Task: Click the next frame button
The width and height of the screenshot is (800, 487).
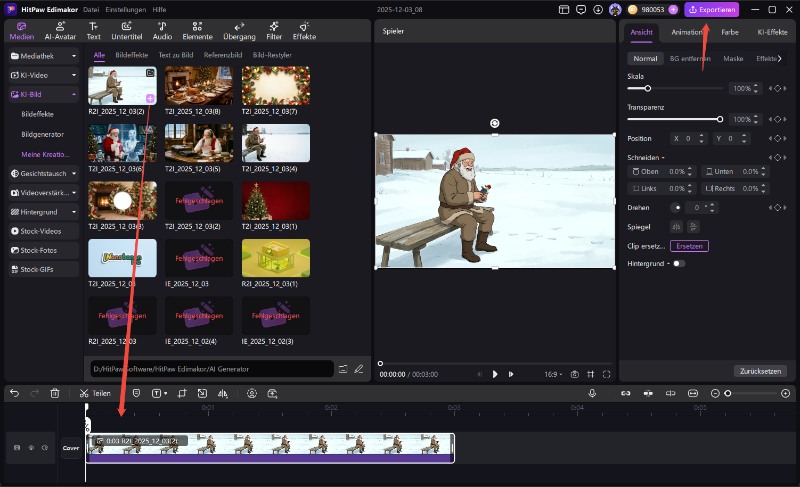Action: tap(511, 374)
